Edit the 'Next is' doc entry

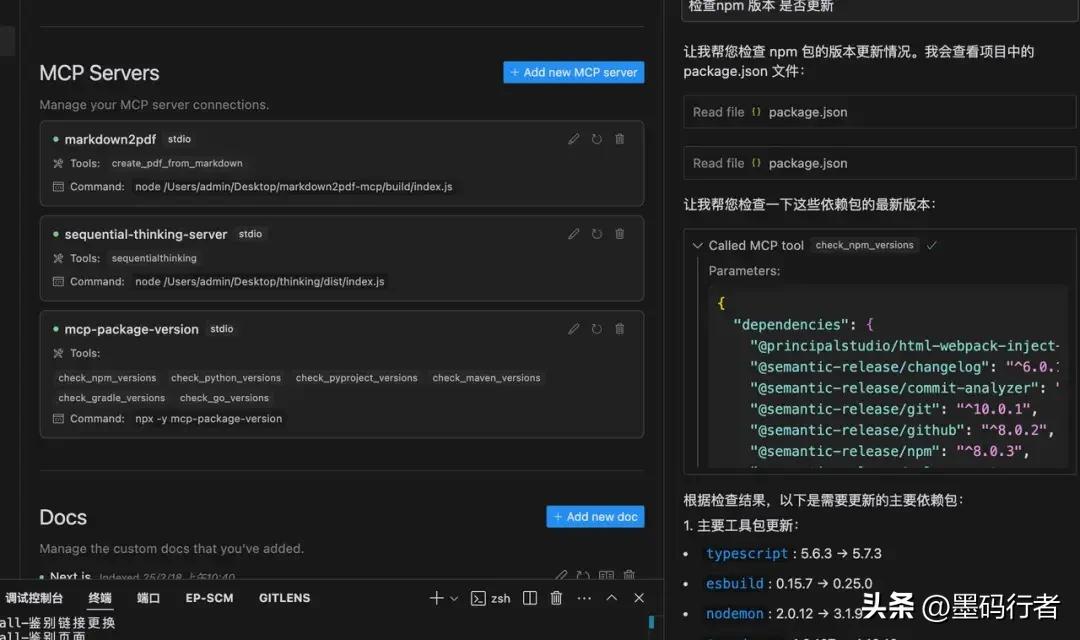pos(560,572)
